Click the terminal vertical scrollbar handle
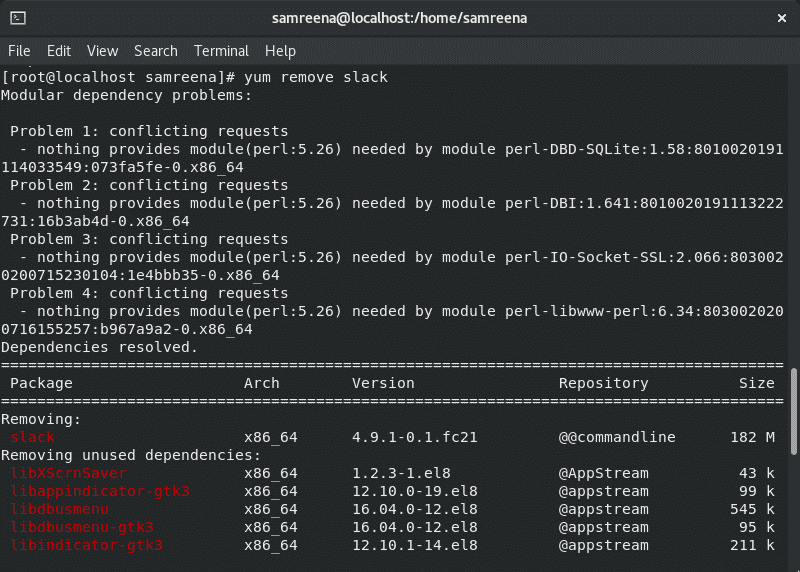 coord(794,411)
